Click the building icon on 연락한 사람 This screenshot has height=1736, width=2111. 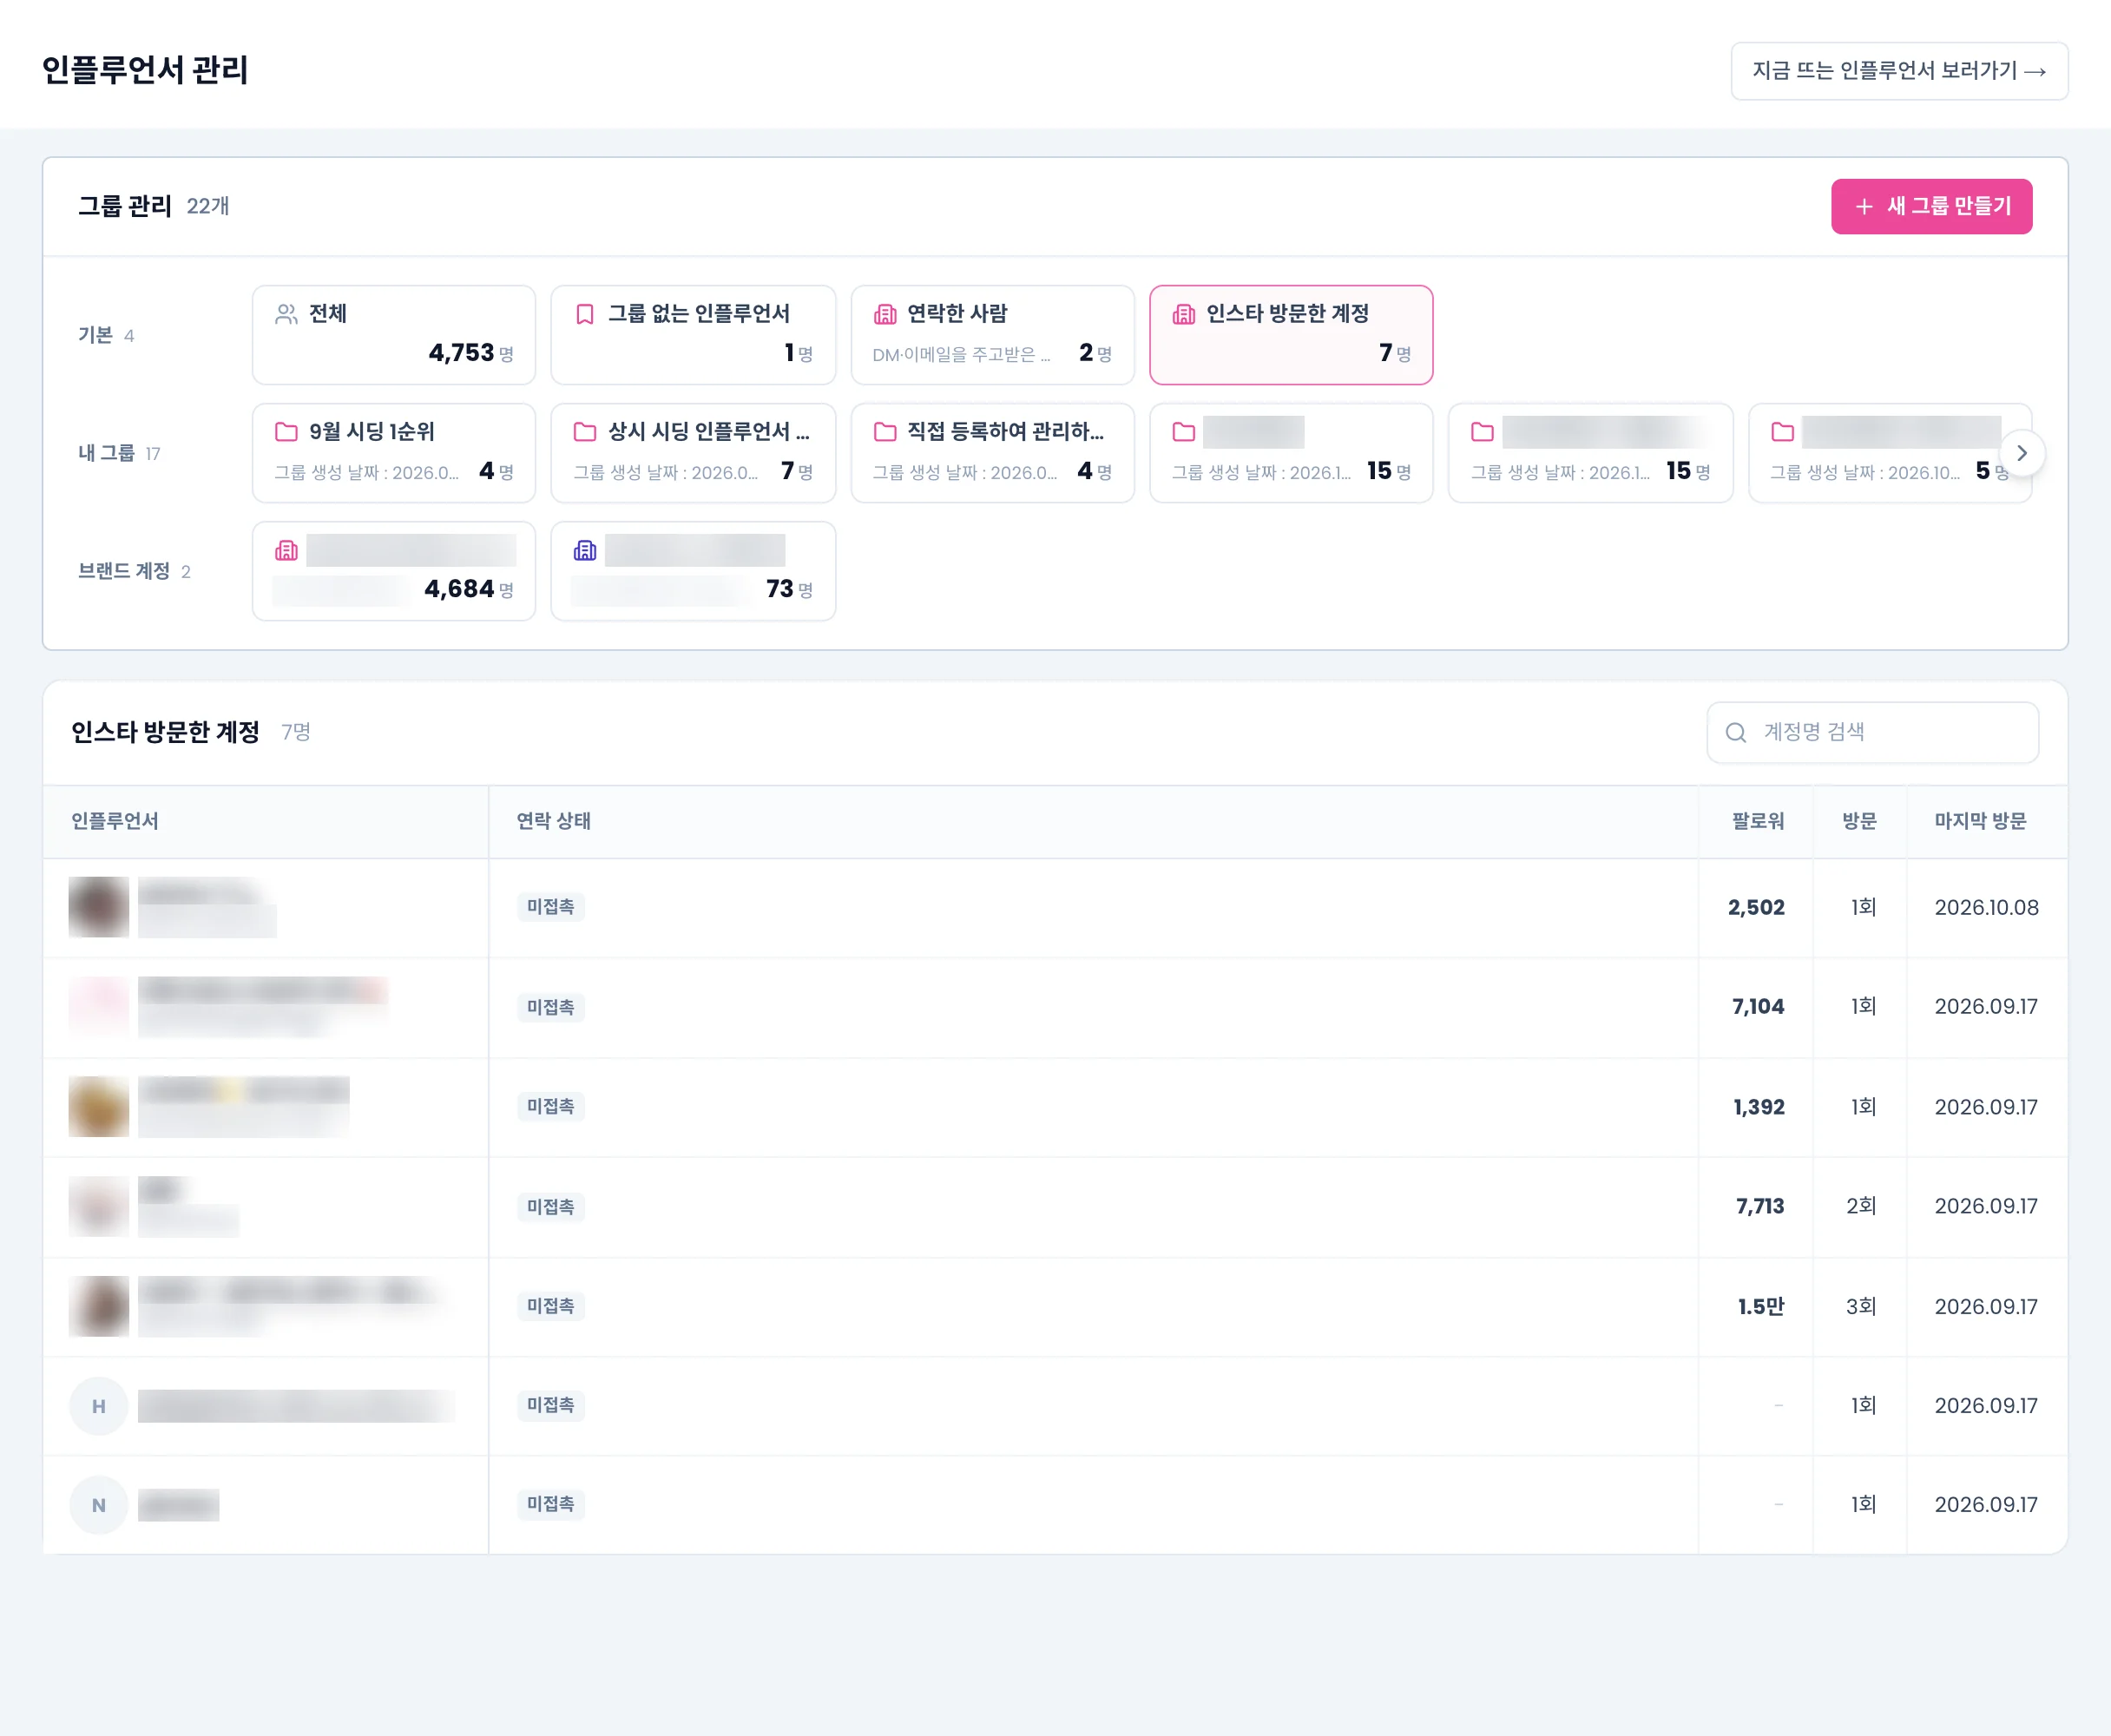pos(885,314)
